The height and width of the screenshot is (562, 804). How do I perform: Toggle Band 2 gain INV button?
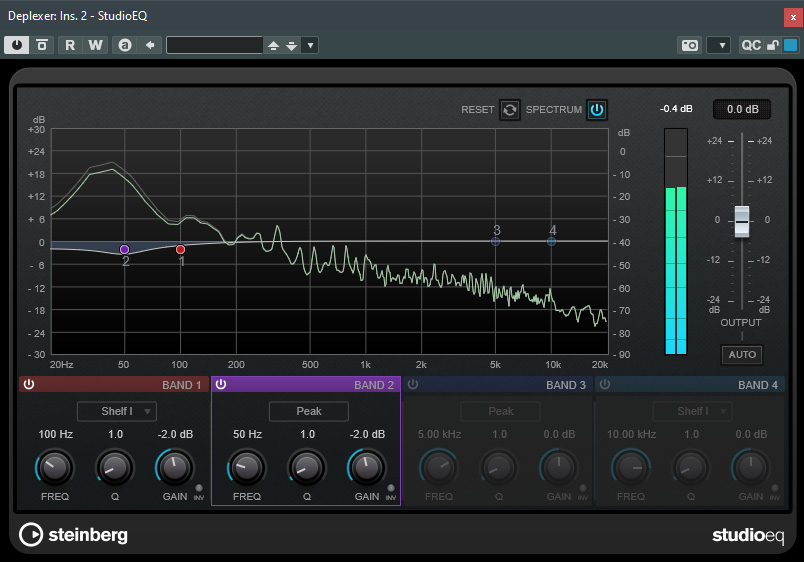pos(391,488)
